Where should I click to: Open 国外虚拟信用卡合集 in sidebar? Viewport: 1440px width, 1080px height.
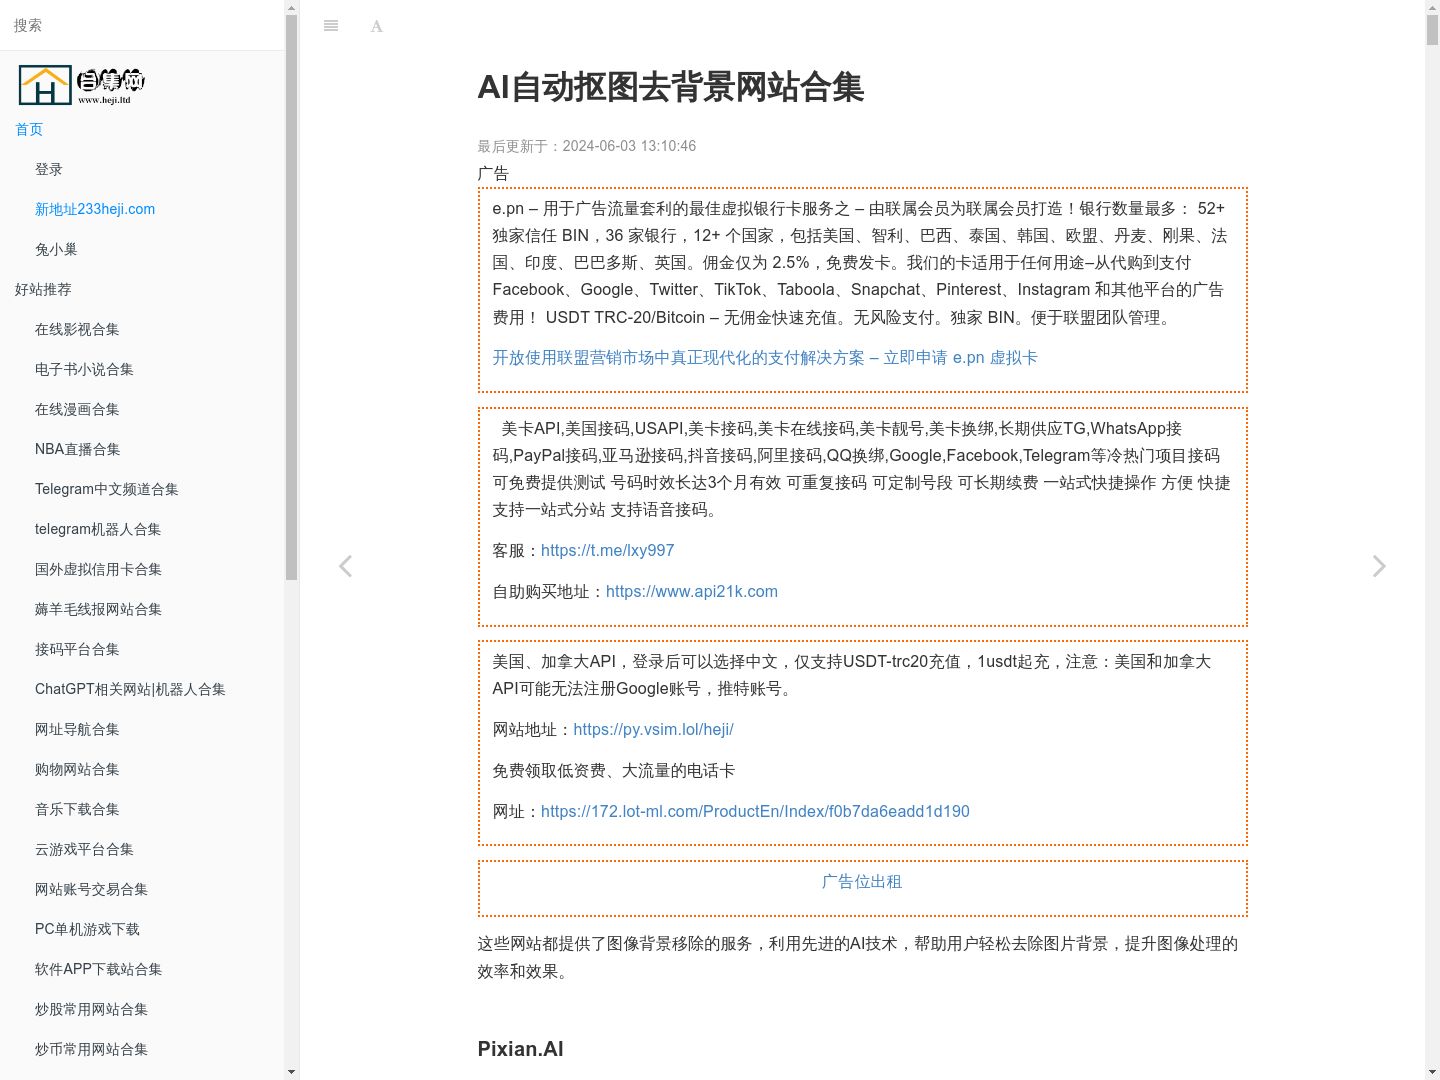98,569
